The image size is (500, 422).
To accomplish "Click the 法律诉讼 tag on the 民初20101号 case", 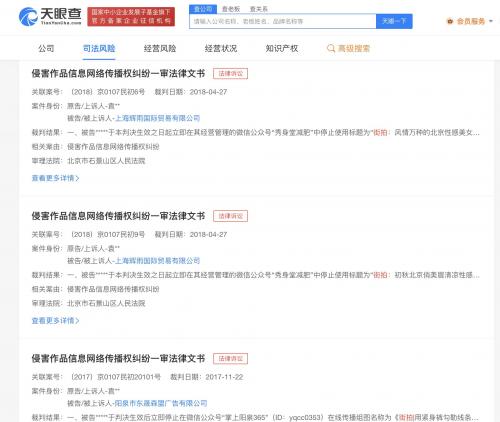I will [x=230, y=359].
